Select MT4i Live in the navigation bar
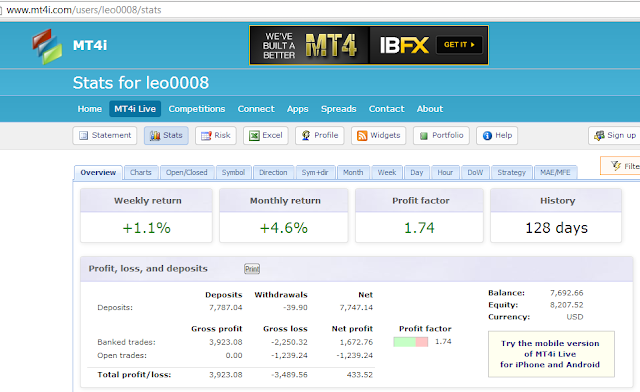This screenshot has width=640, height=392. point(135,109)
